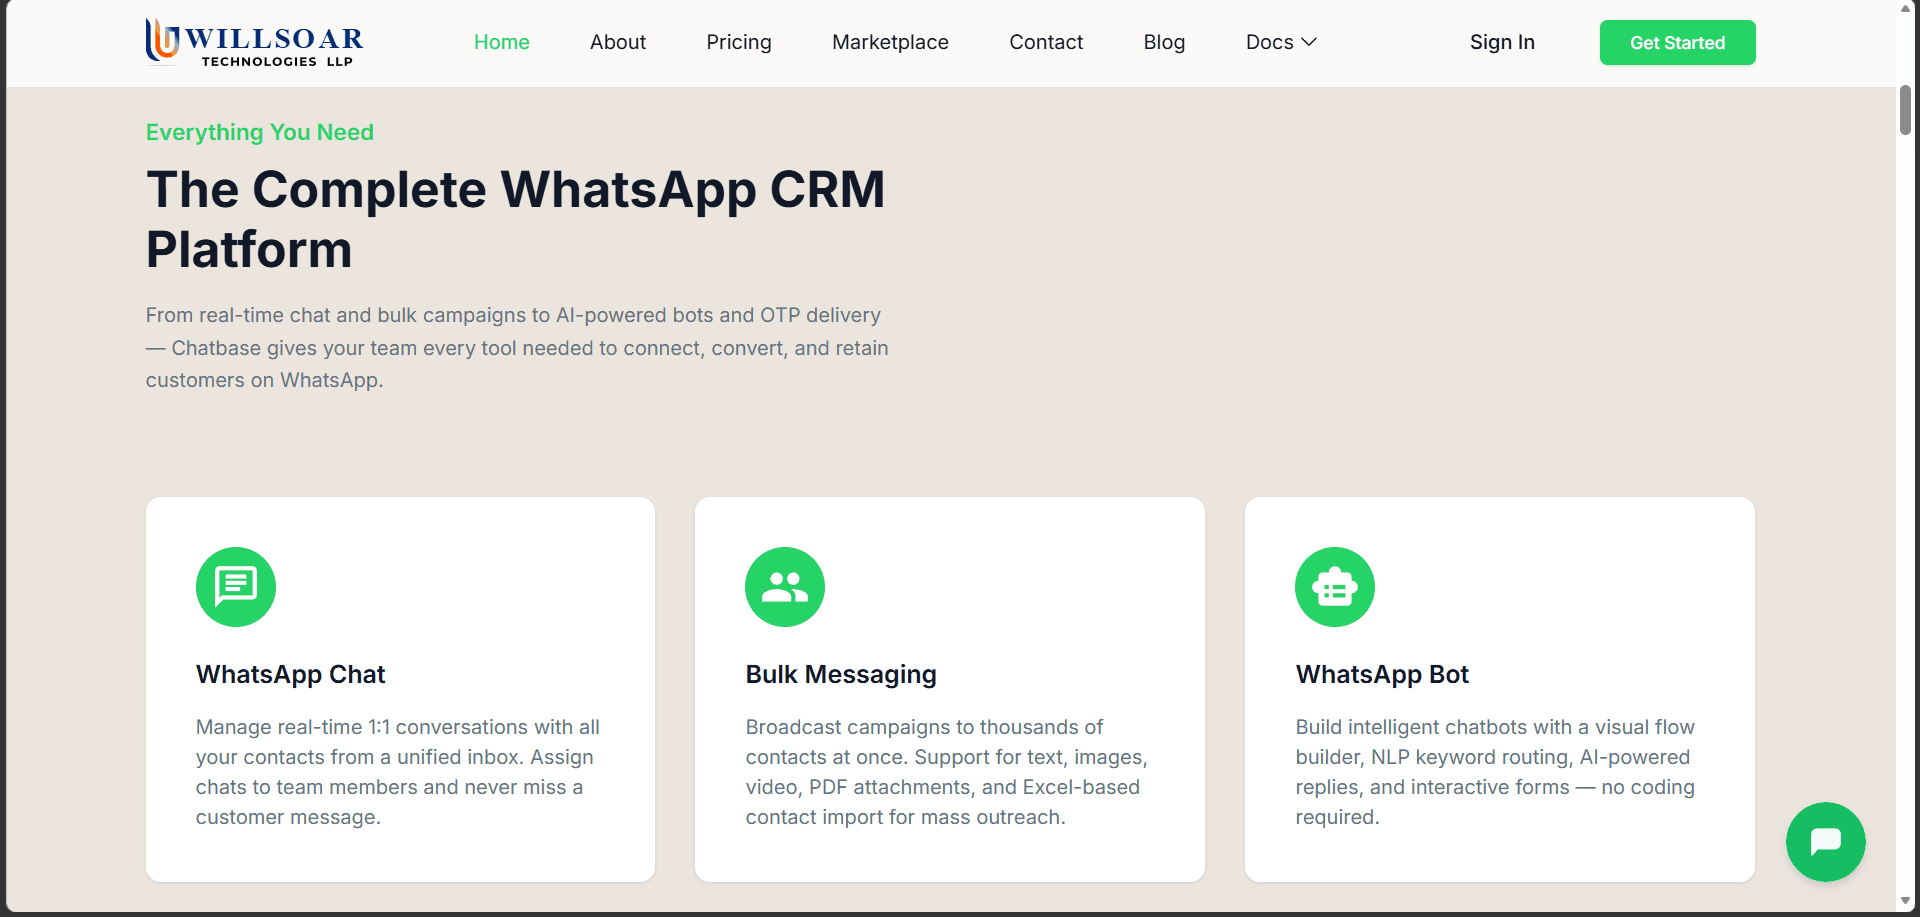1920x917 pixels.
Task: Click the 'Everything You Need' tagline
Action: [x=260, y=132]
